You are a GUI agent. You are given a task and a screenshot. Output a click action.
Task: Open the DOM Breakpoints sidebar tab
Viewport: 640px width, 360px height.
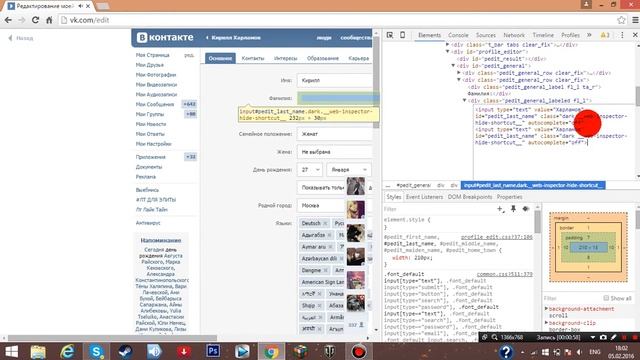click(x=470, y=197)
